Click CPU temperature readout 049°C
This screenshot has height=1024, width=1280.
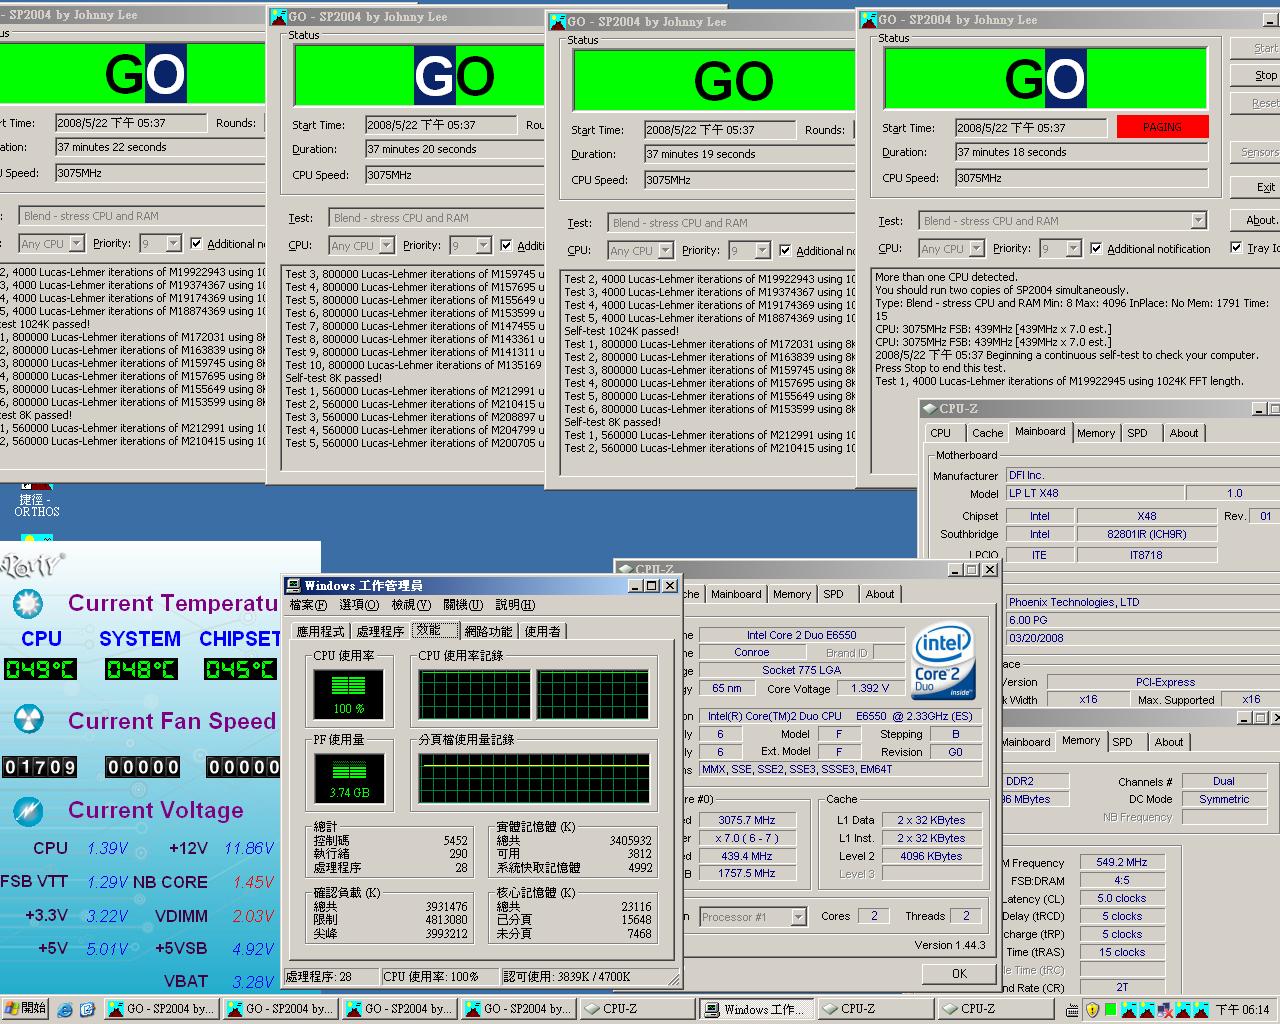coord(40,669)
